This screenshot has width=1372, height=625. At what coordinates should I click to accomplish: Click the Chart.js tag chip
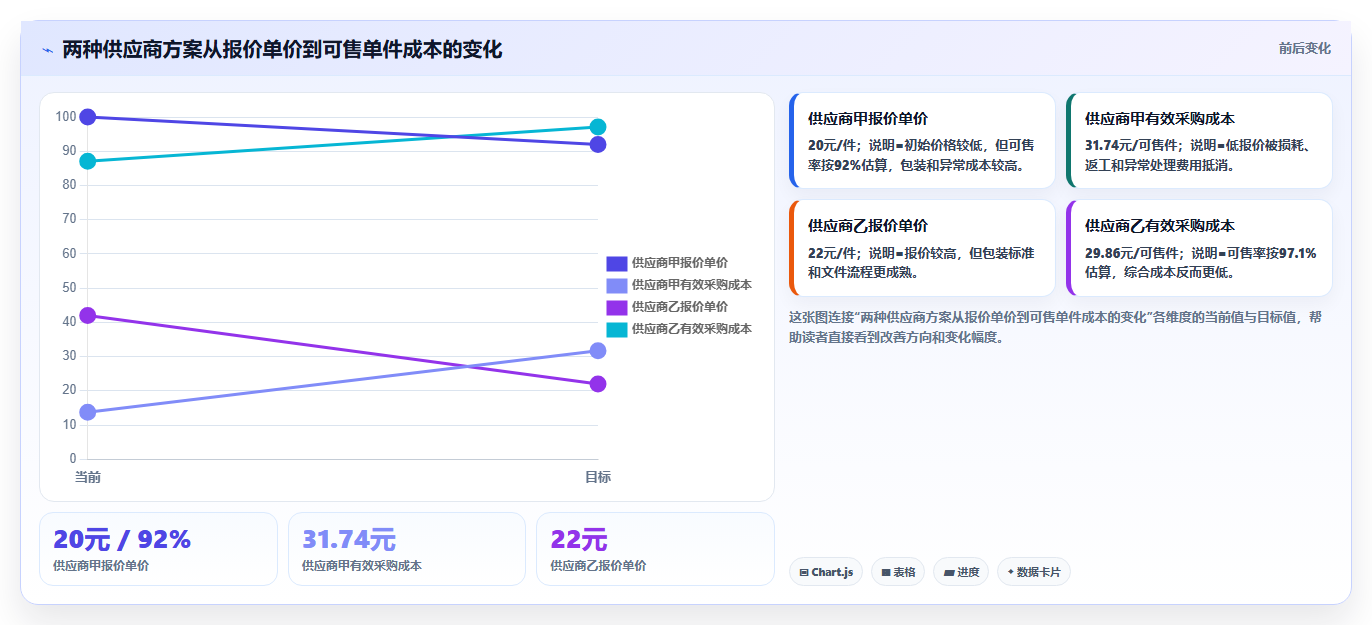click(x=826, y=572)
